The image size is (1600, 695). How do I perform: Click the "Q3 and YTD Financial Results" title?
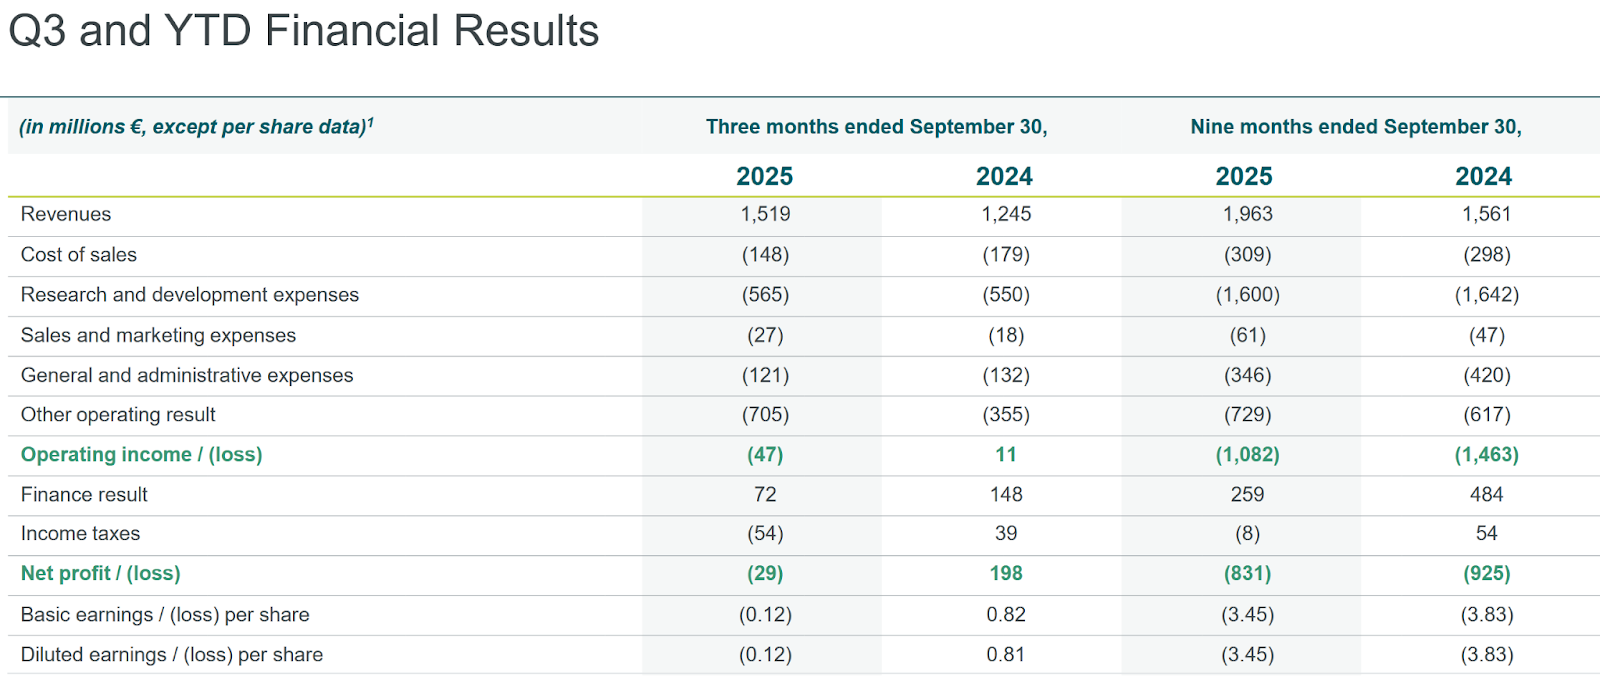coord(303,31)
